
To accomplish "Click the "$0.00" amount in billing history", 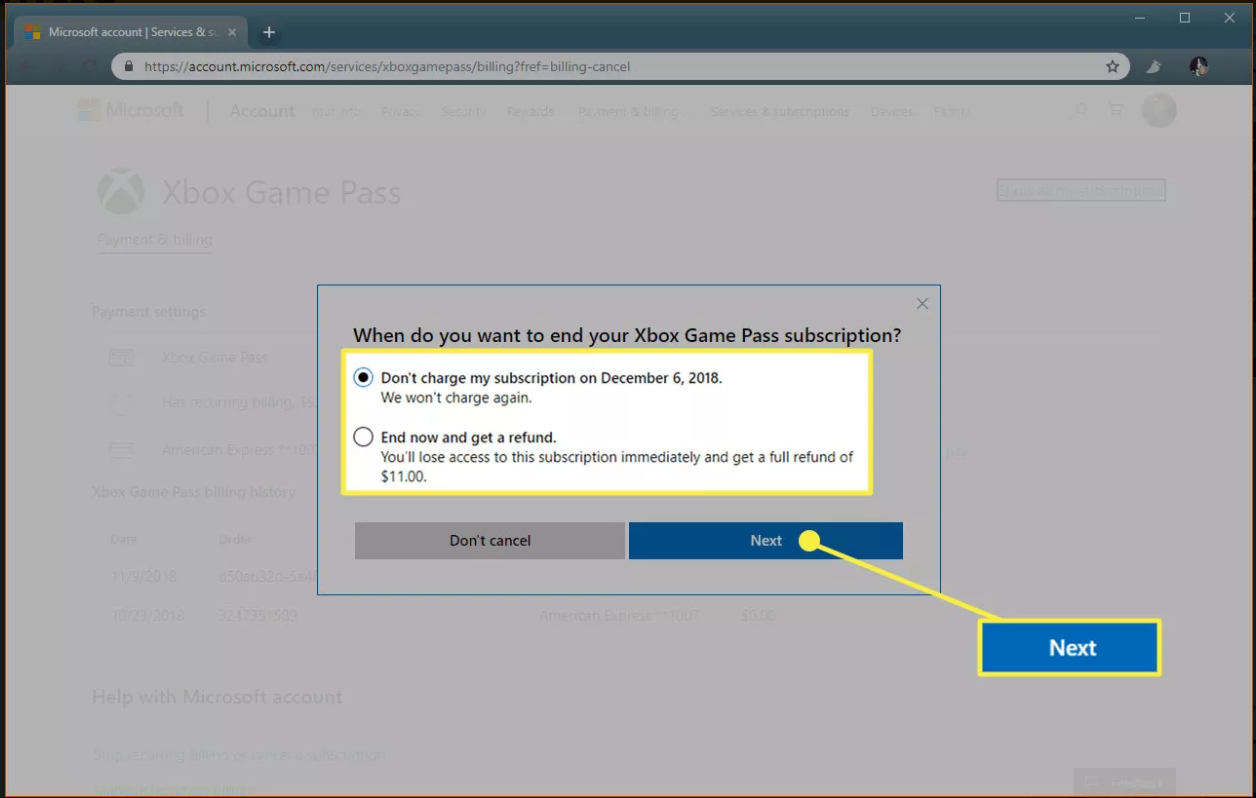I will tap(758, 616).
